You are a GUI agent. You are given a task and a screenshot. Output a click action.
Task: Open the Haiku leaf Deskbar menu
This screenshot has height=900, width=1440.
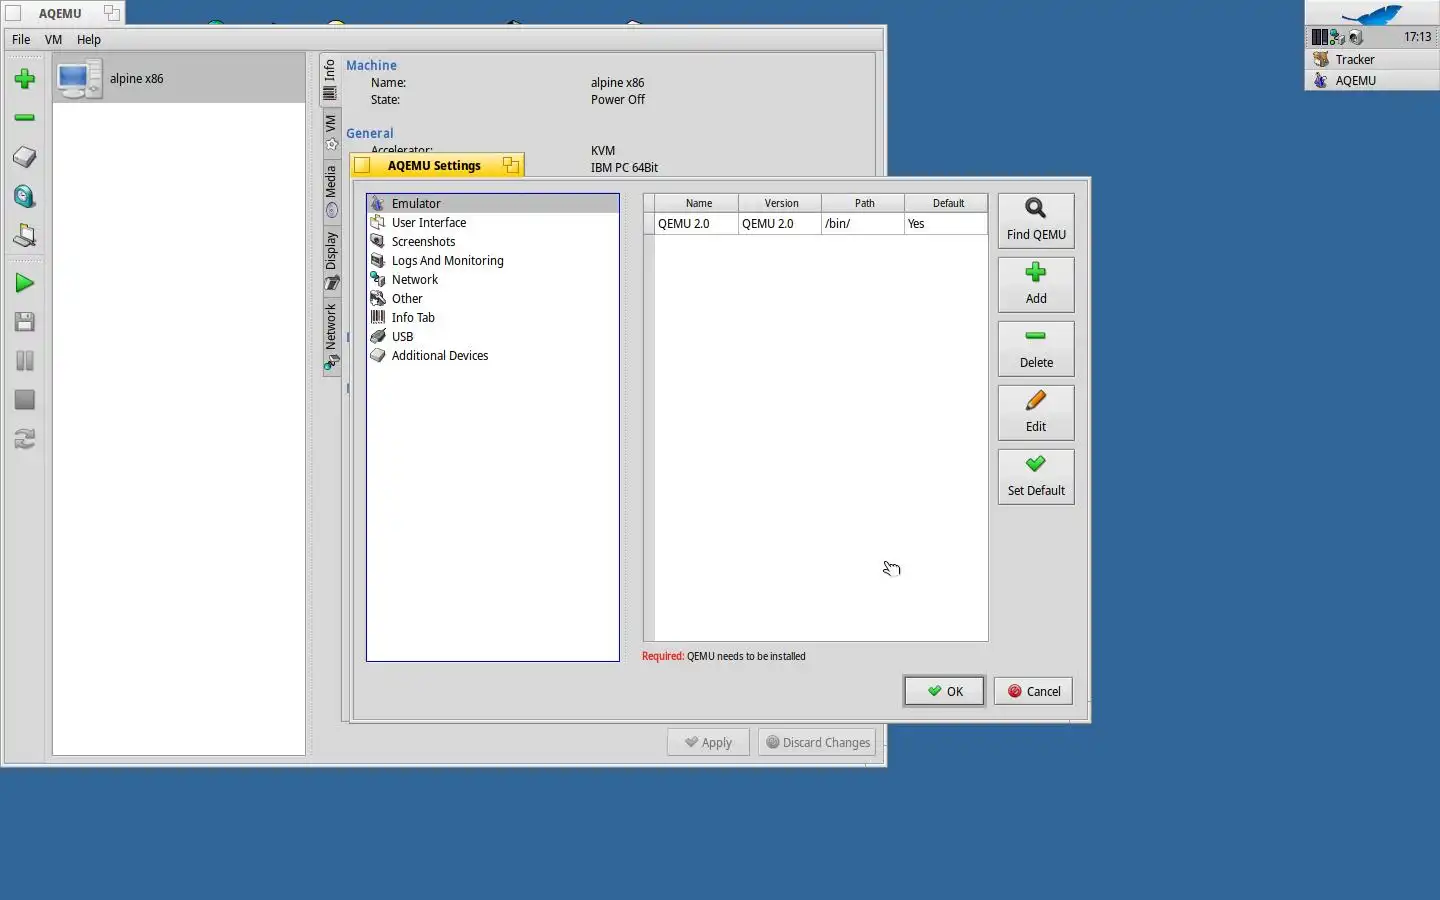click(x=1372, y=14)
